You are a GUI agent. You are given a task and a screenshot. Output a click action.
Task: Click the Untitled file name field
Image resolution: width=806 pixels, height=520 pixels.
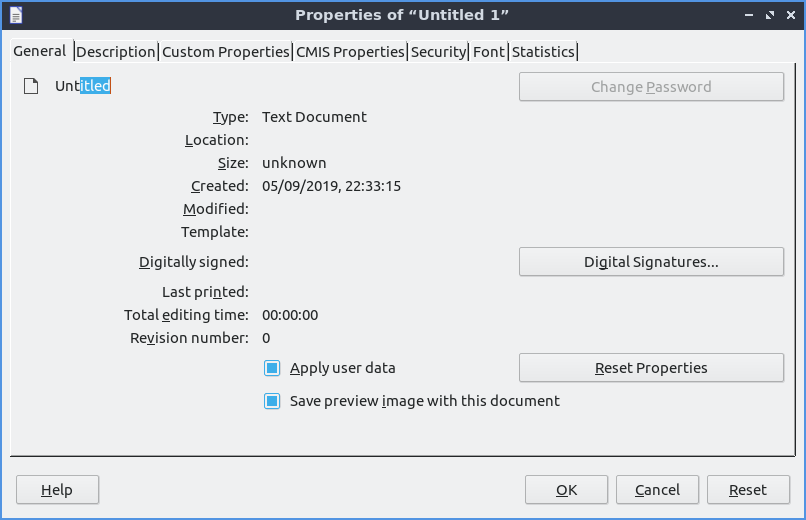tap(83, 86)
